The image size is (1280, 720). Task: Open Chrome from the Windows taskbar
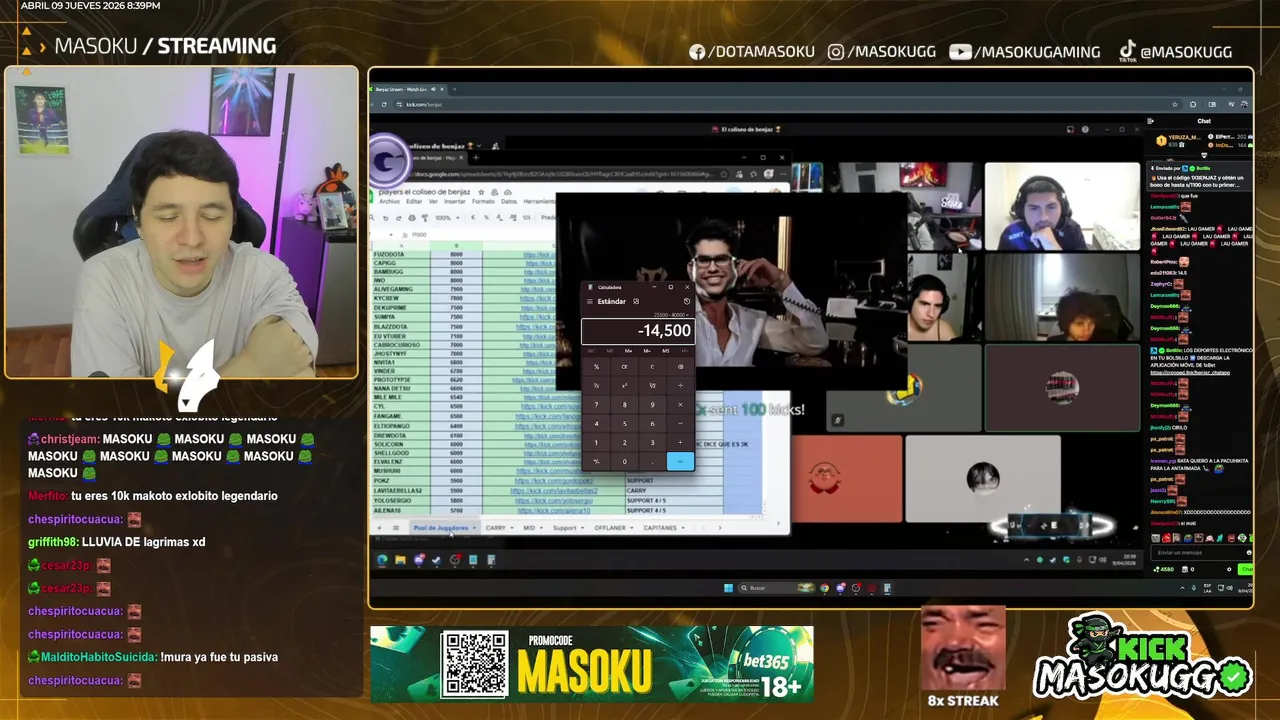[824, 588]
